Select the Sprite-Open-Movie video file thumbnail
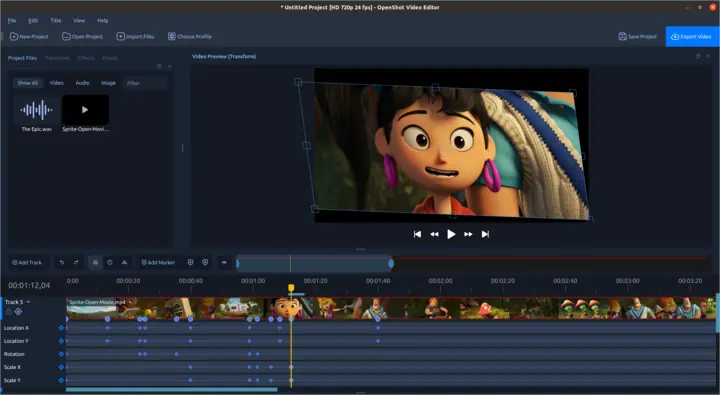Viewport: 720px width, 395px height. (85, 110)
